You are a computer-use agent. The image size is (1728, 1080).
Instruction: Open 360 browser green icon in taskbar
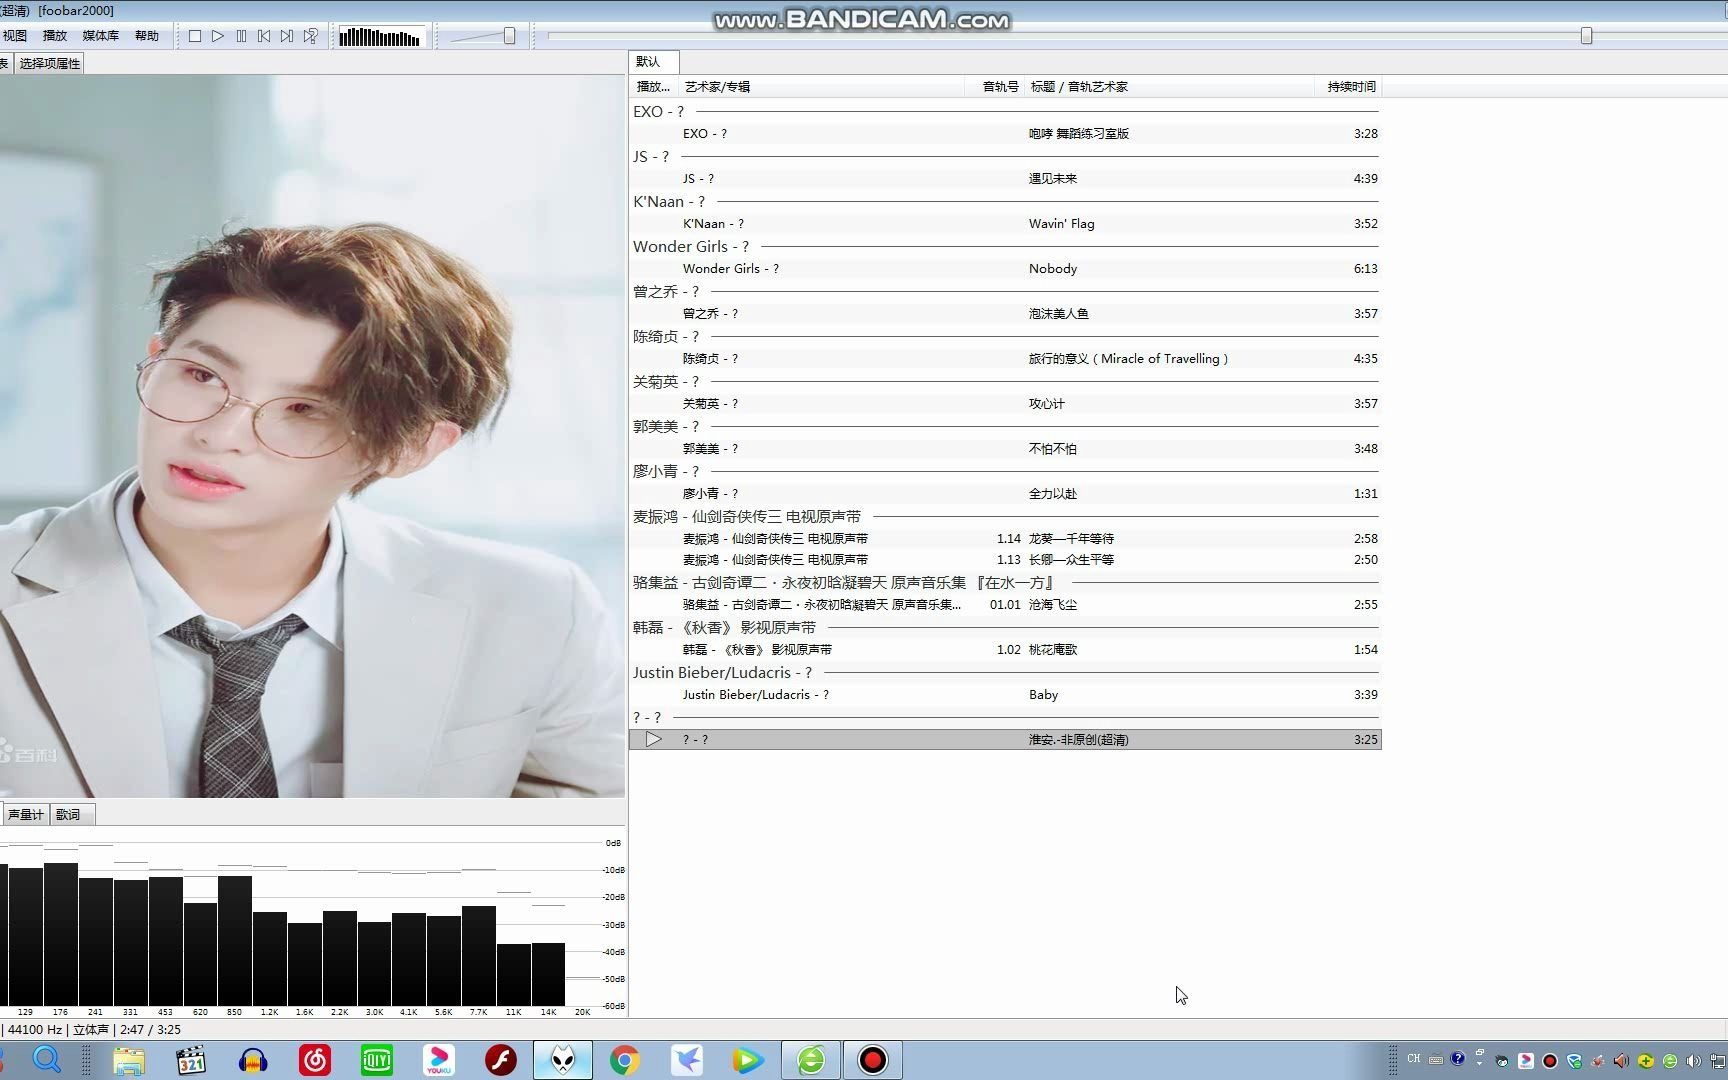pyautogui.click(x=811, y=1060)
